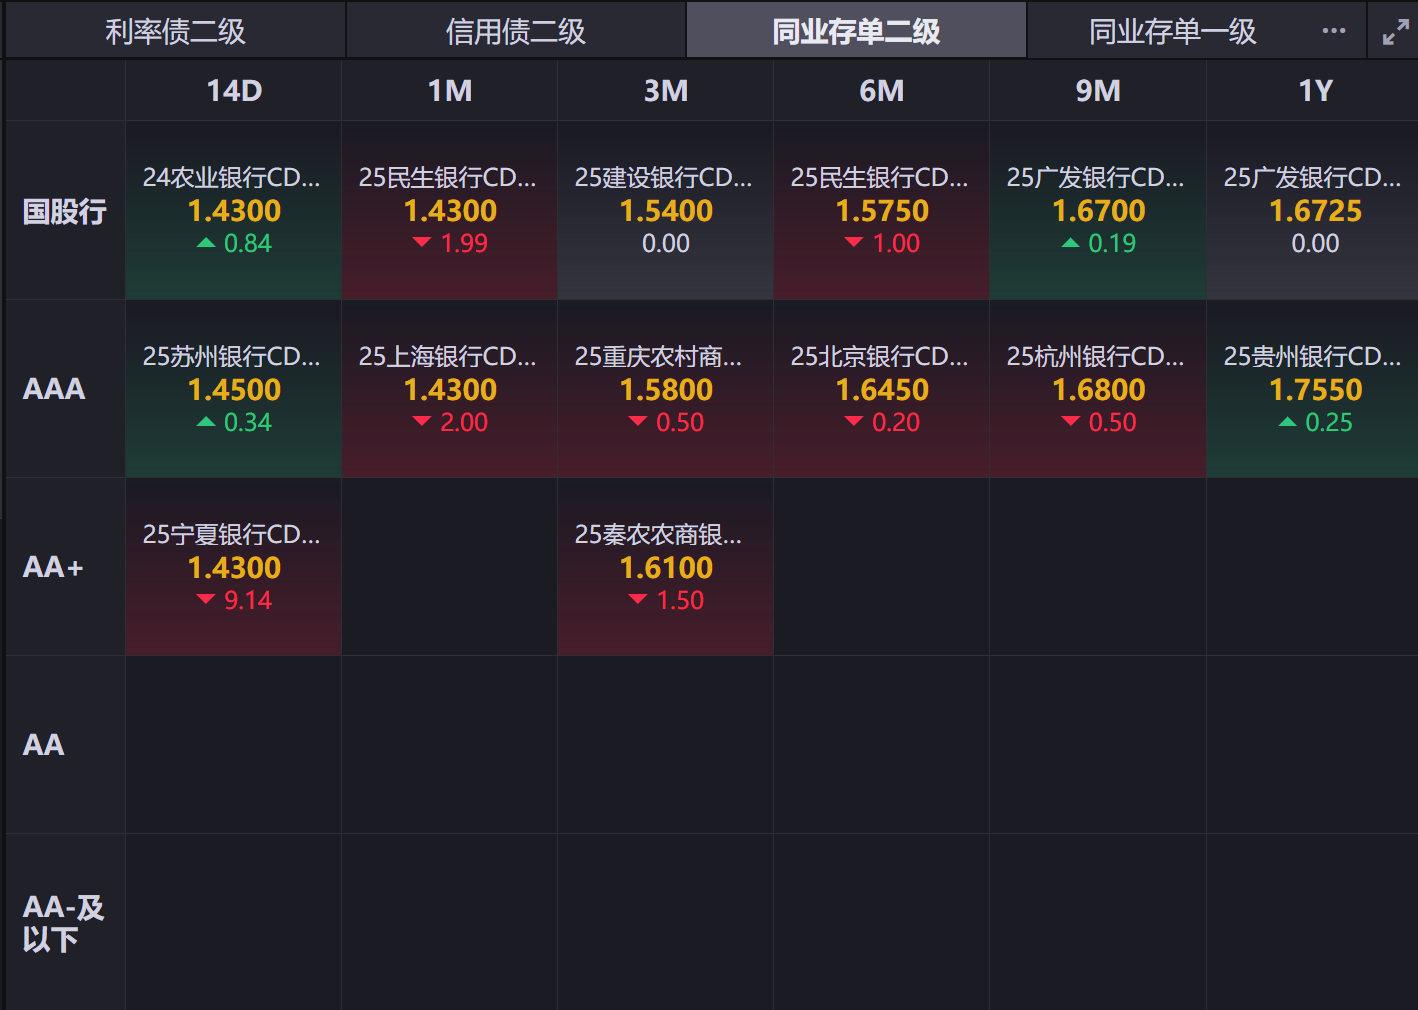Open 25广发银行CD cell priced 1.6725
The width and height of the screenshot is (1418, 1010).
[x=1312, y=211]
